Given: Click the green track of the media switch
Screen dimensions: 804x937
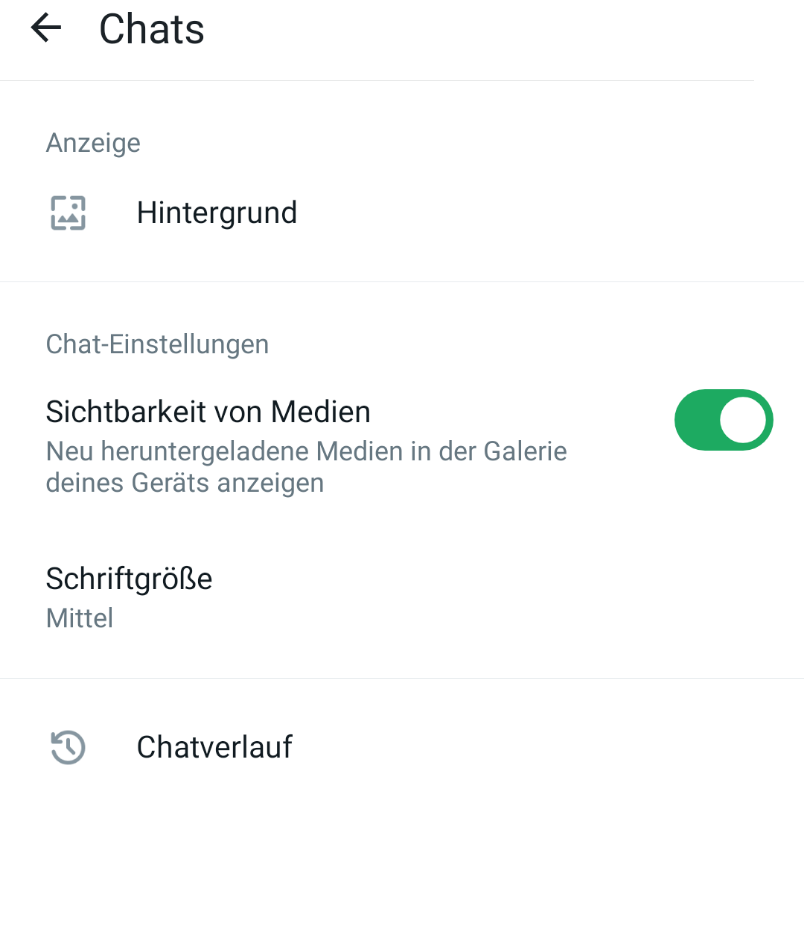Looking at the screenshot, I should [694, 420].
